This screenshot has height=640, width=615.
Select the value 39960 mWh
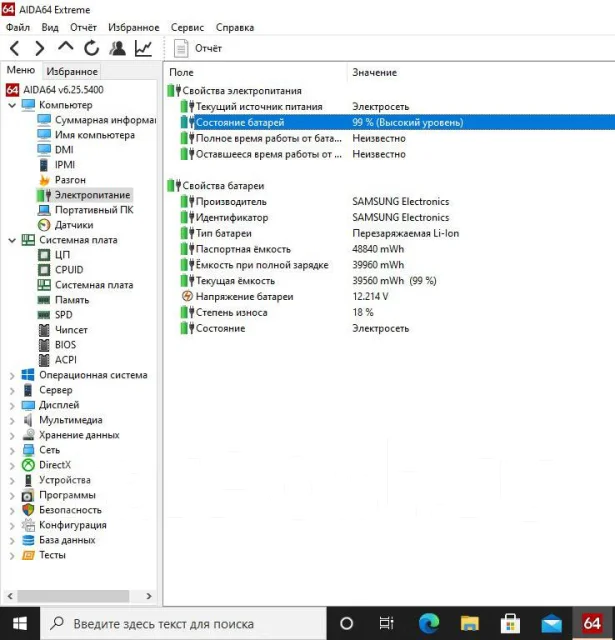click(378, 265)
